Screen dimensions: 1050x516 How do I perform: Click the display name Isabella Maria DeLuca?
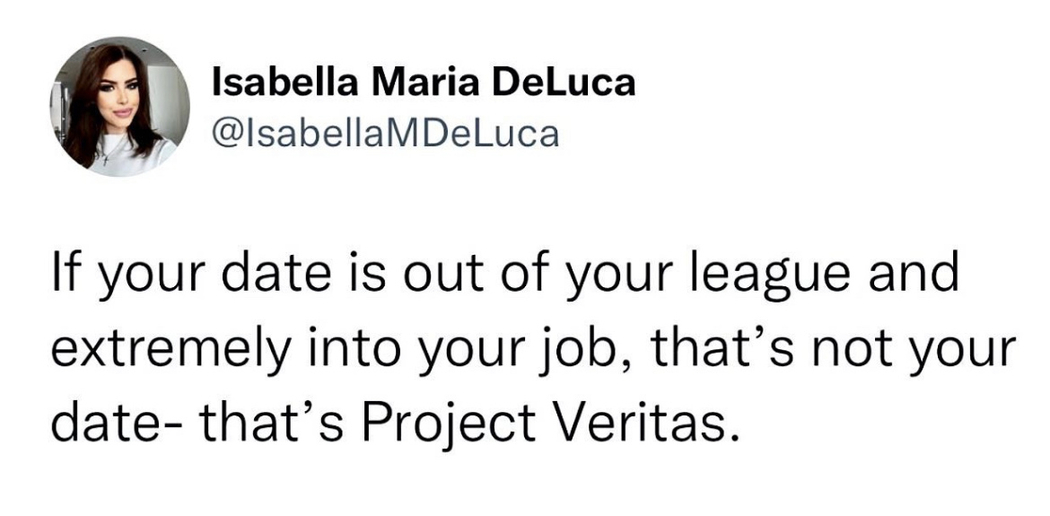tap(423, 82)
